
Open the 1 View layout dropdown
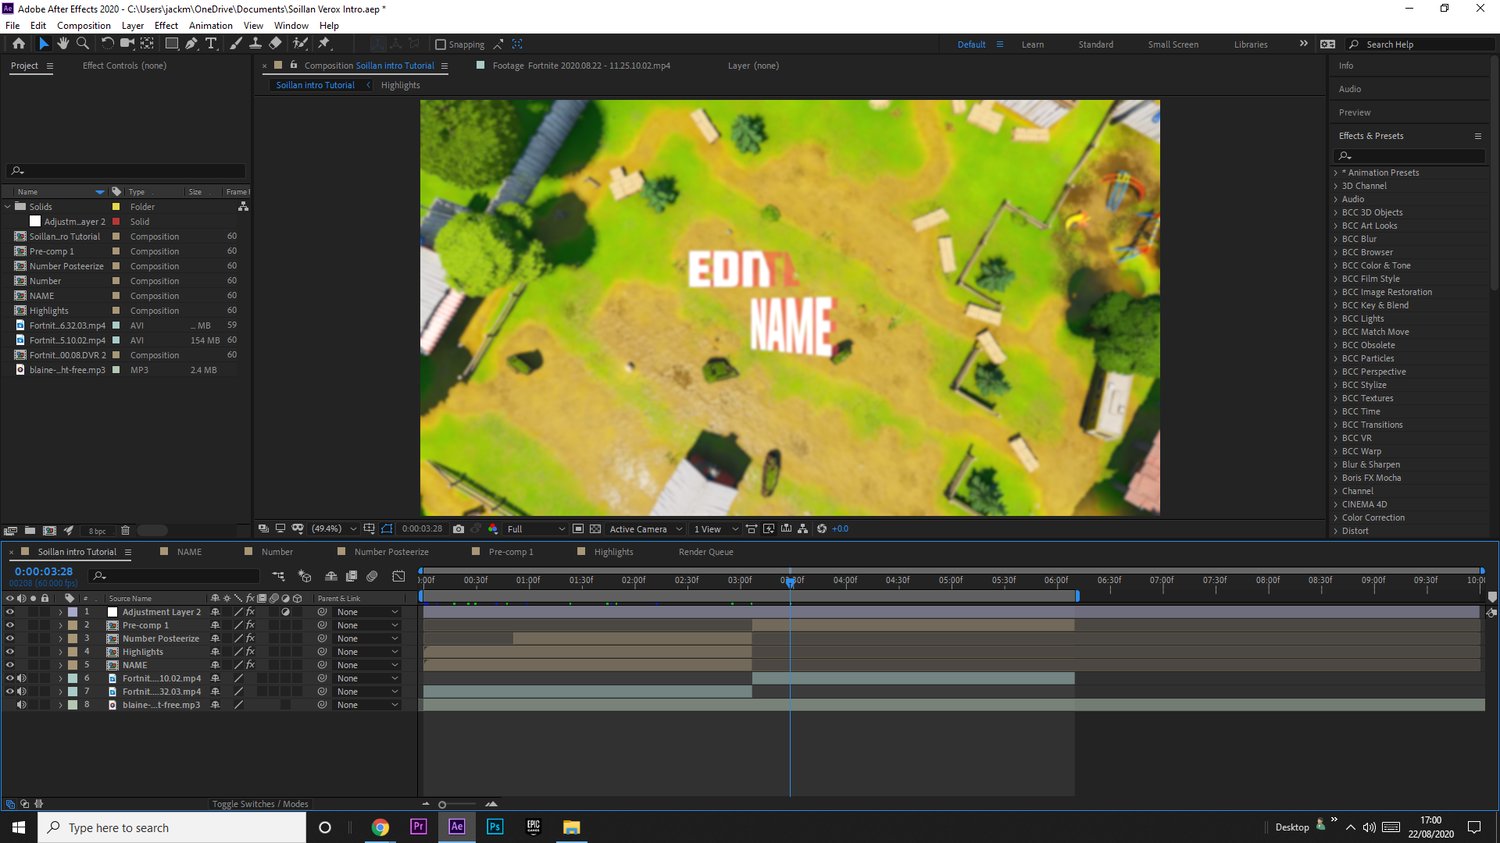coord(716,529)
